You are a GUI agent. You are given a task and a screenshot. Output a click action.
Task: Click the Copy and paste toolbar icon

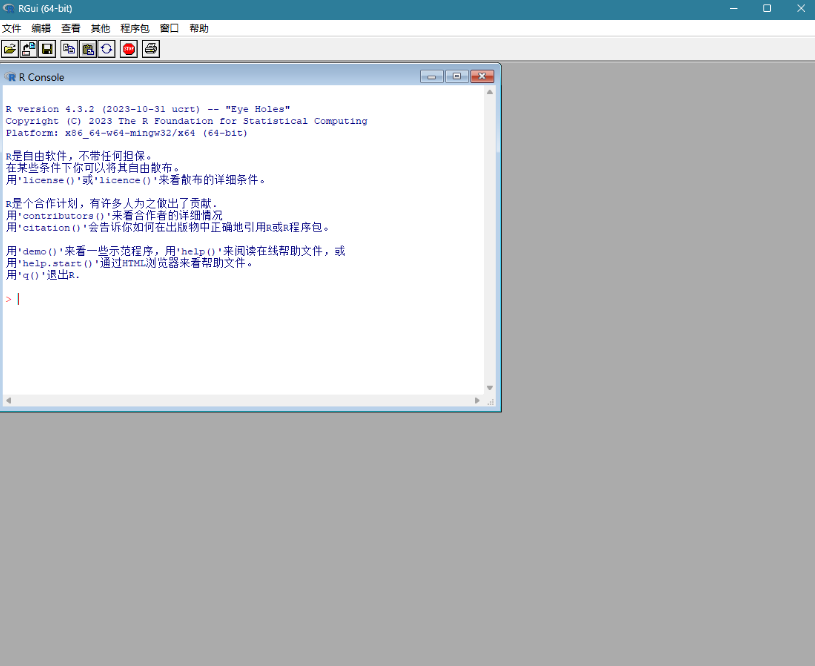pos(107,49)
